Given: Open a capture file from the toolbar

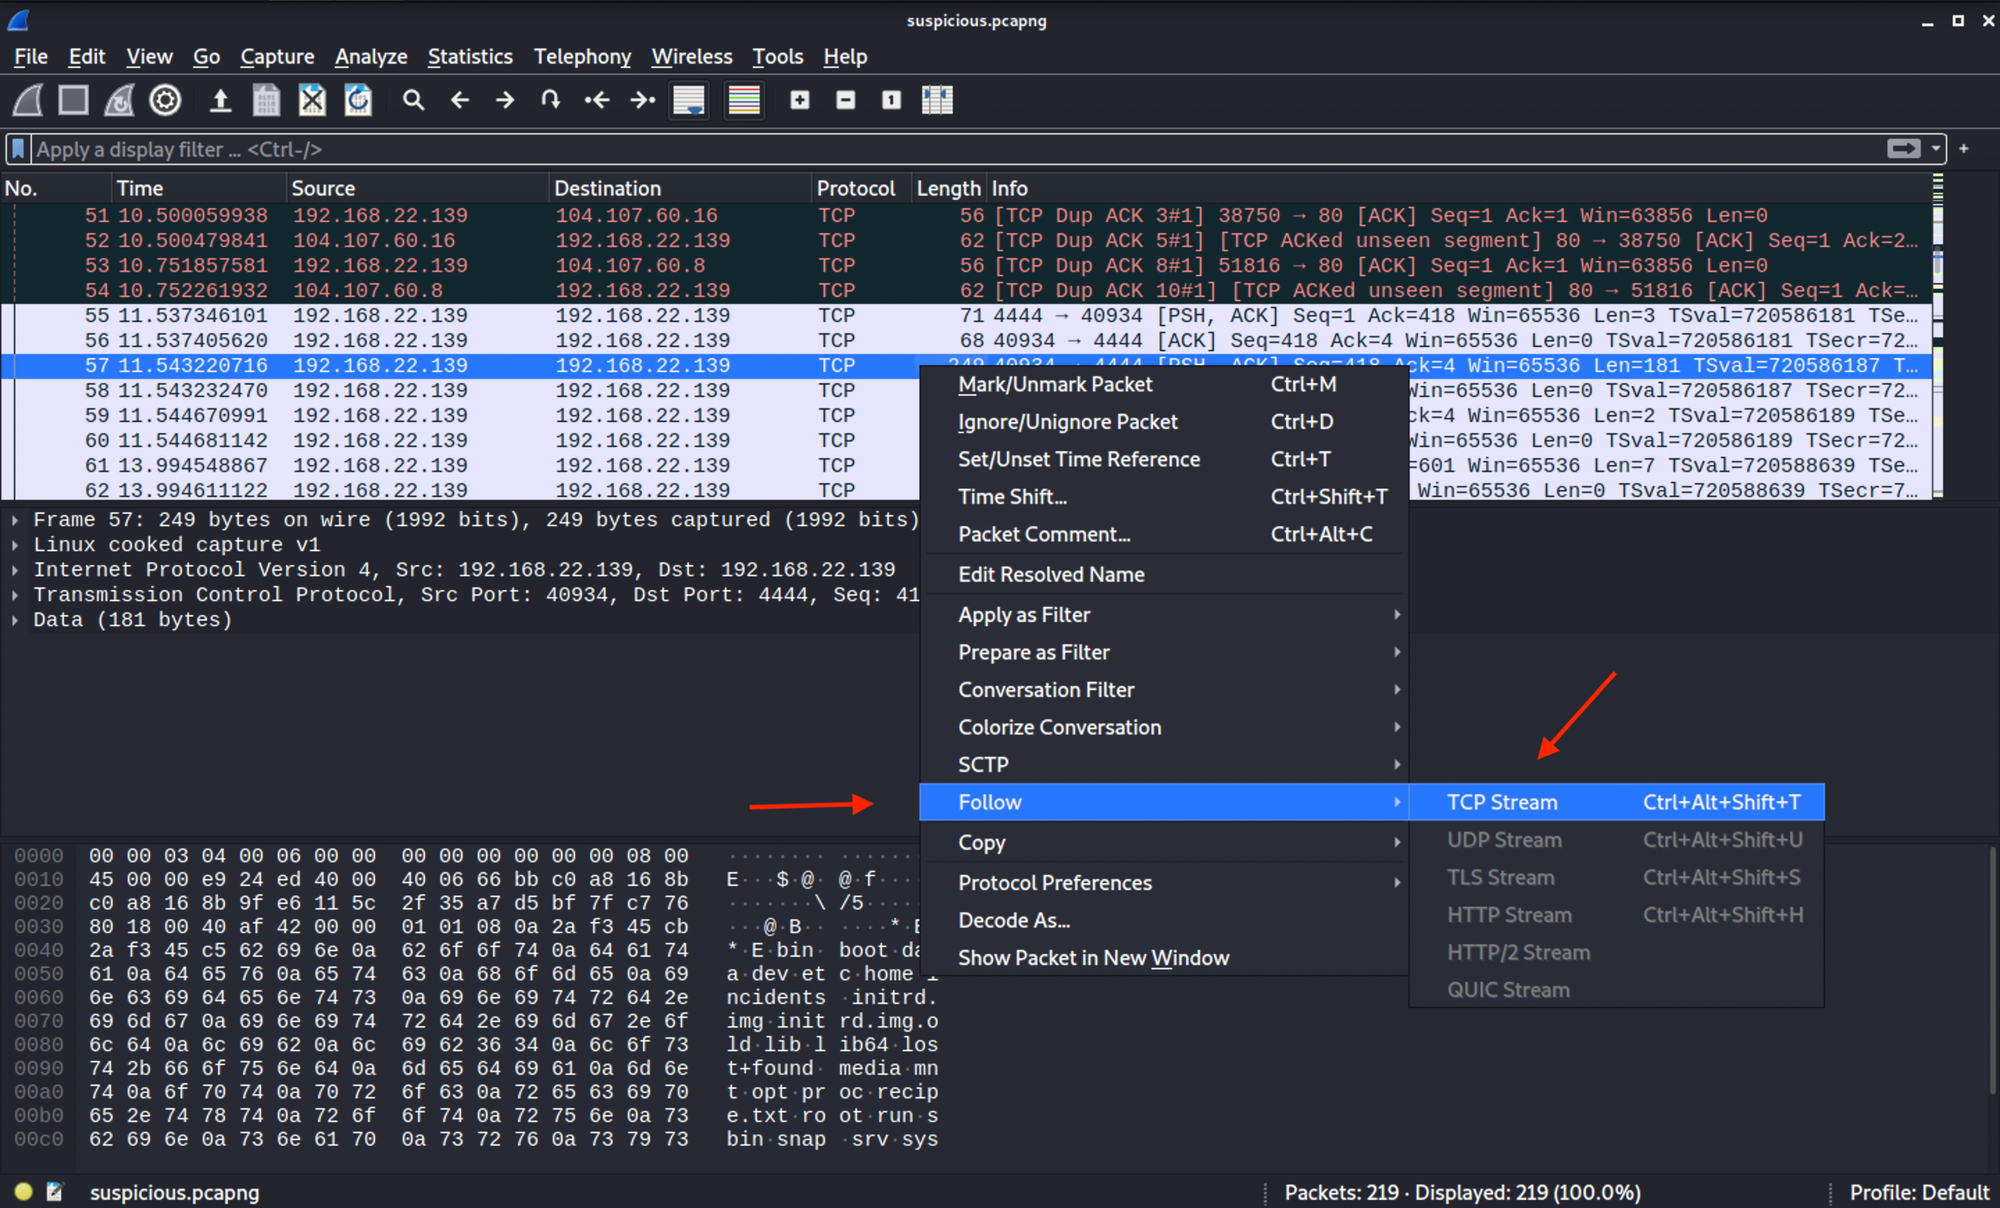Looking at the screenshot, I should pos(220,100).
